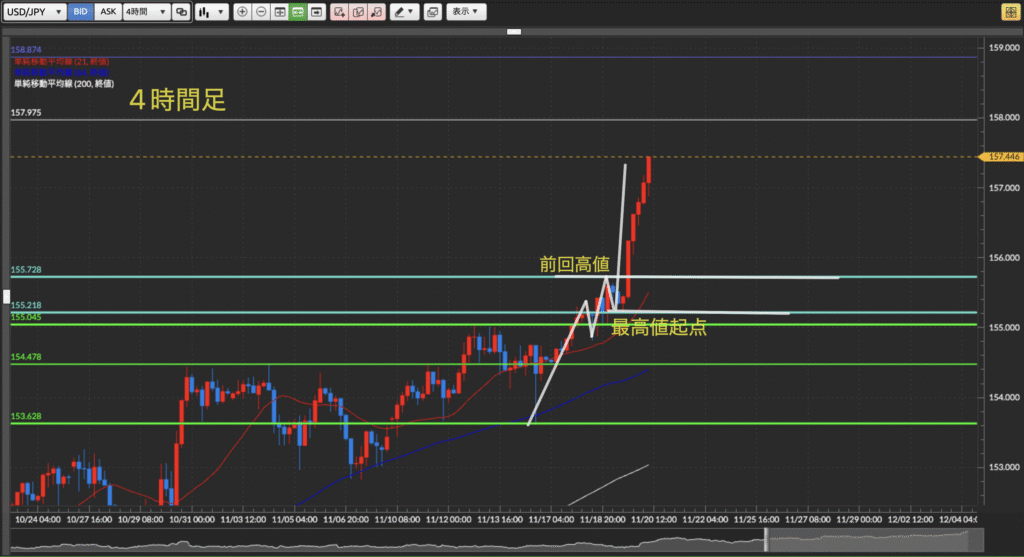Click the third pink object icon
Image resolution: width=1024 pixels, height=557 pixels.
375,12
